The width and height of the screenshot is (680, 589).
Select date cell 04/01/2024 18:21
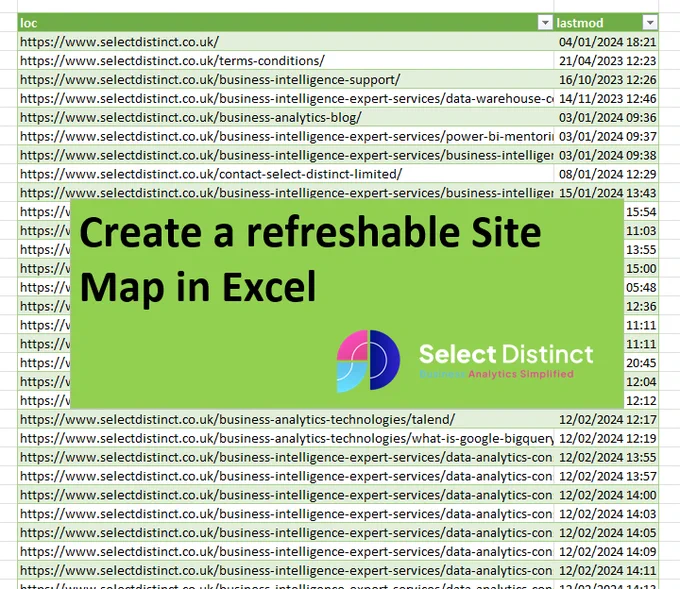point(606,42)
